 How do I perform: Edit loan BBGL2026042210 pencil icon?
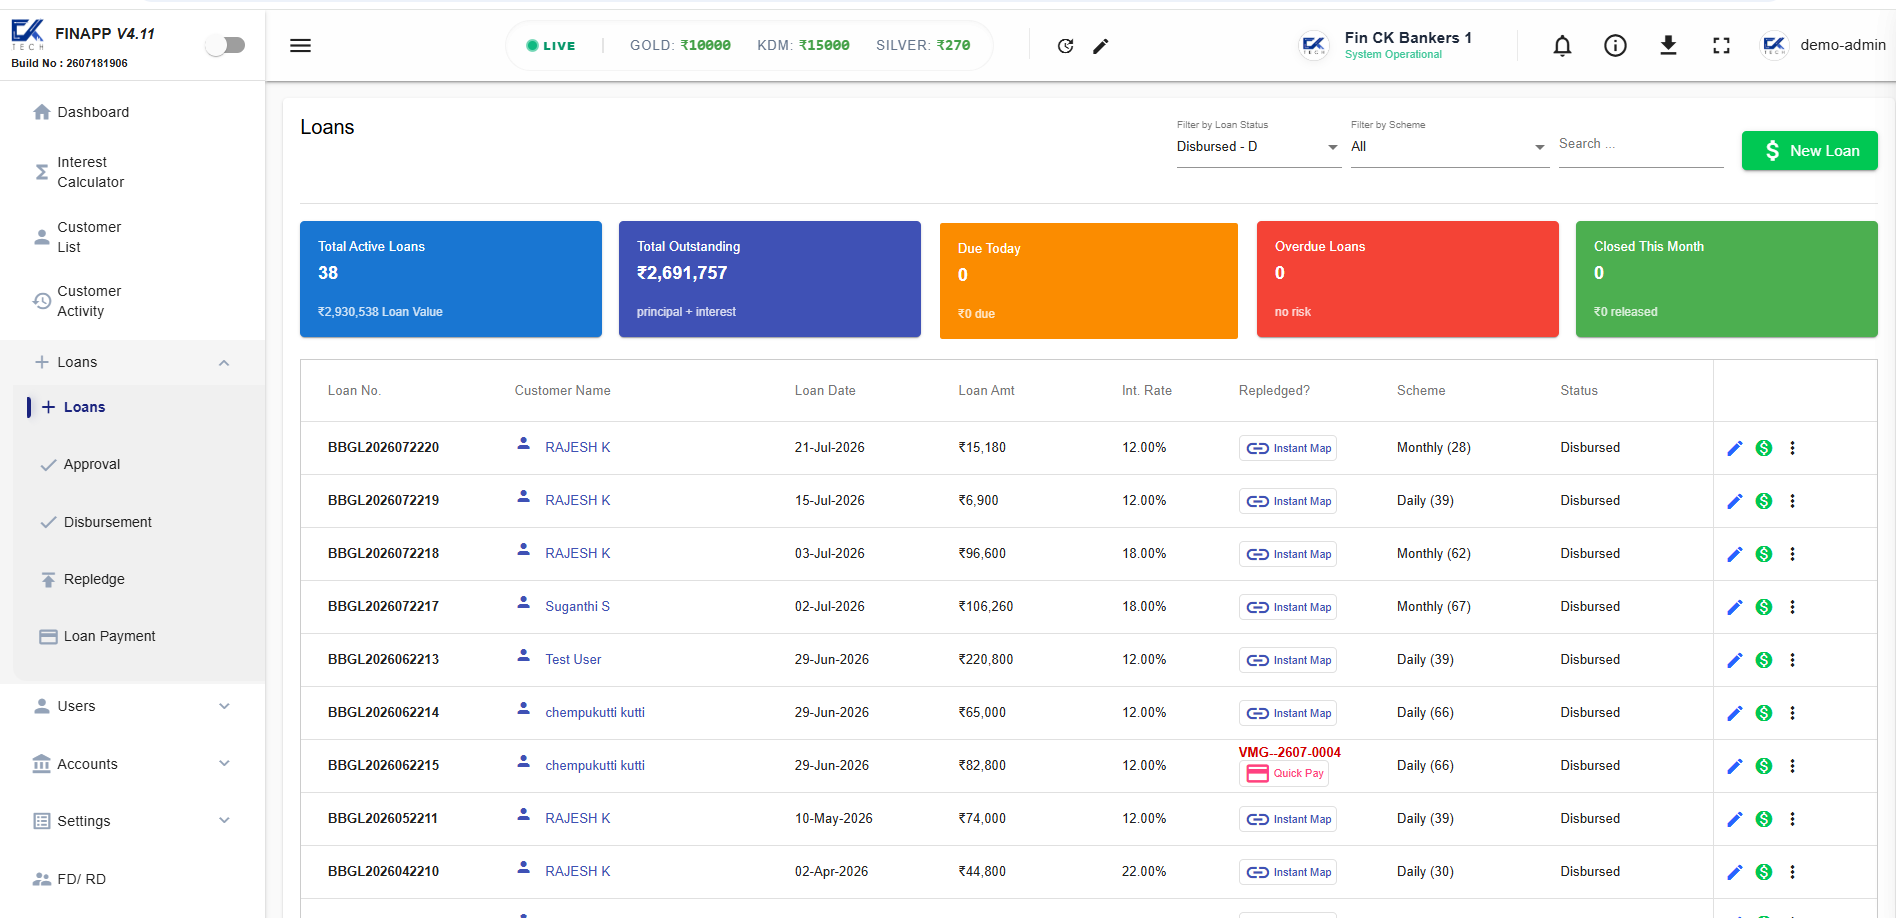1735,872
